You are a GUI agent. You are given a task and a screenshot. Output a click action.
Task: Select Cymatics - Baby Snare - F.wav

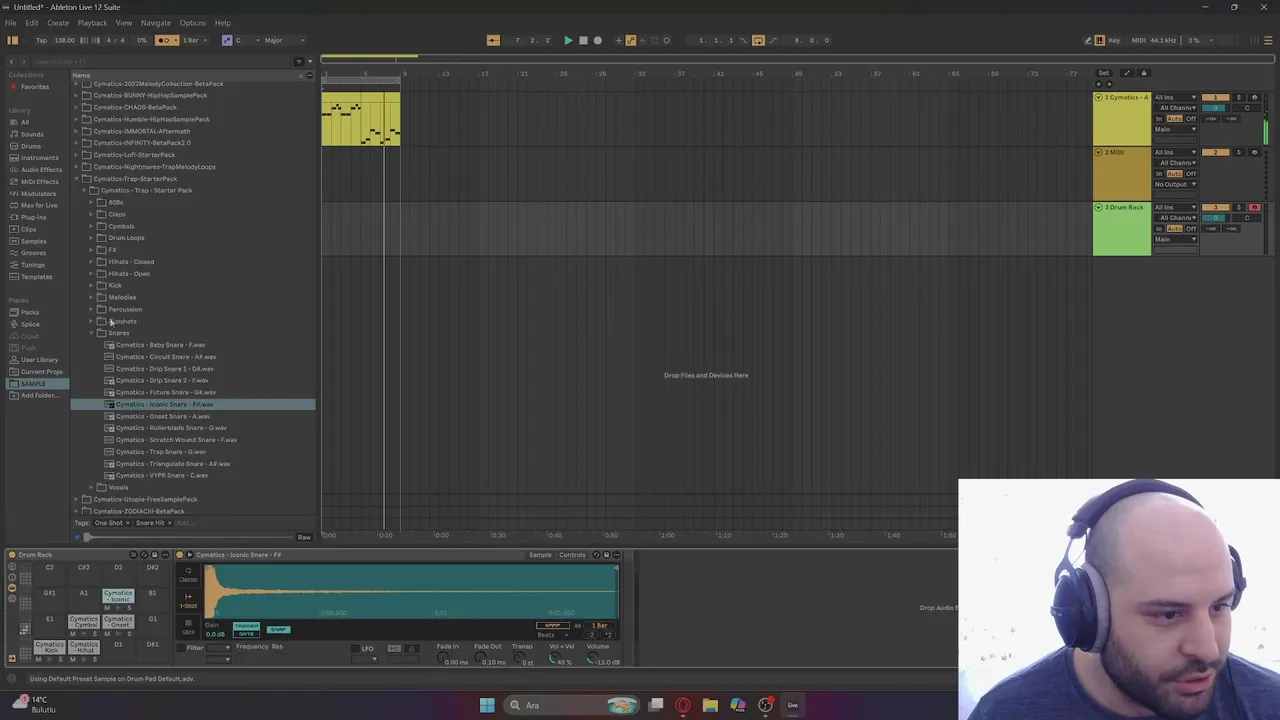160,345
